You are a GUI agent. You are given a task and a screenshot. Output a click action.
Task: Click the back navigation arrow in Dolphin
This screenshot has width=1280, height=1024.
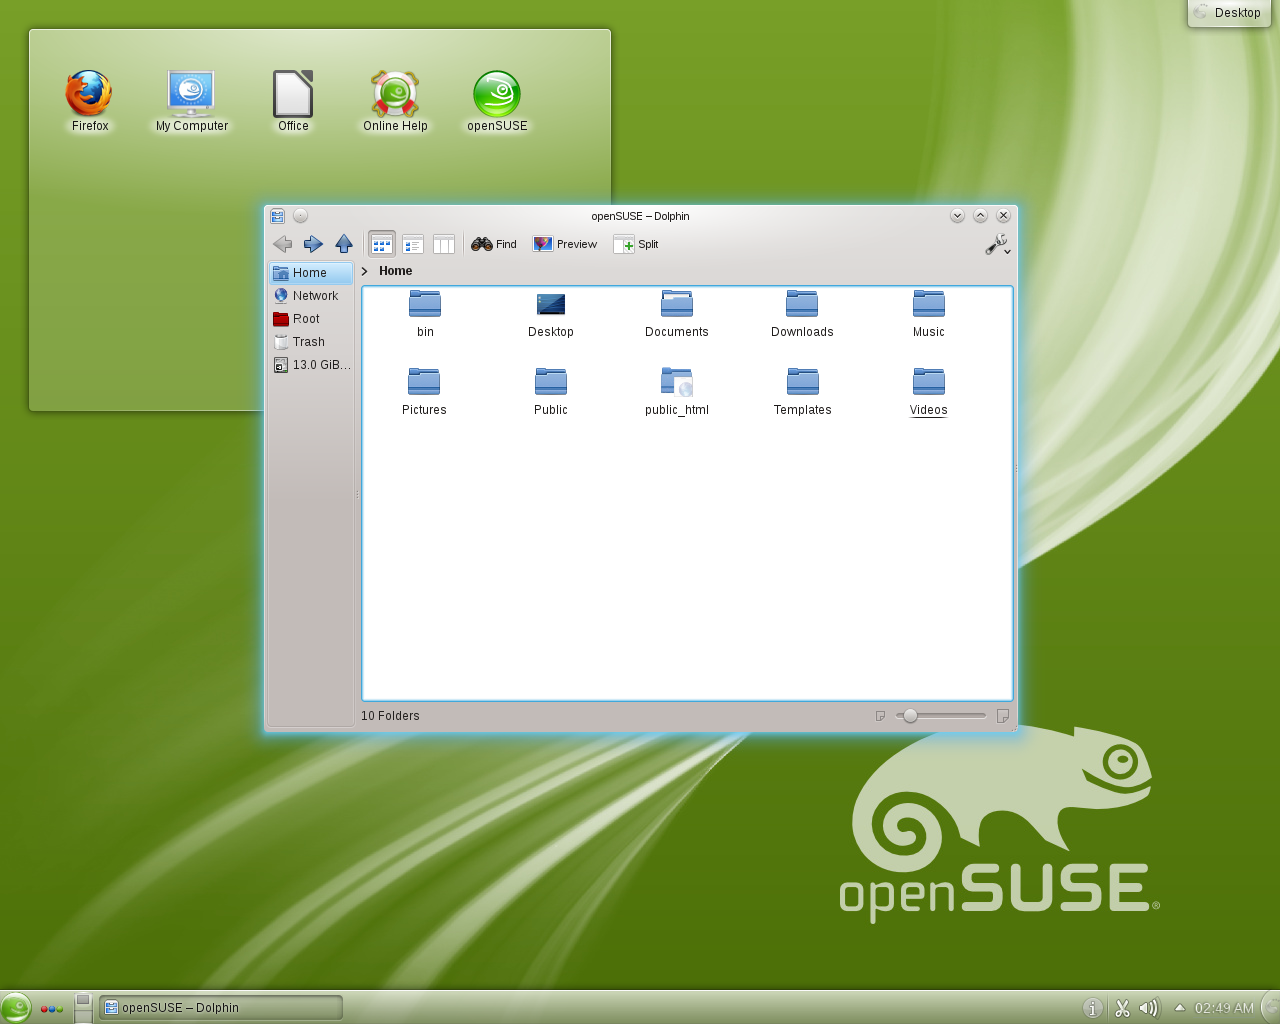click(x=283, y=243)
